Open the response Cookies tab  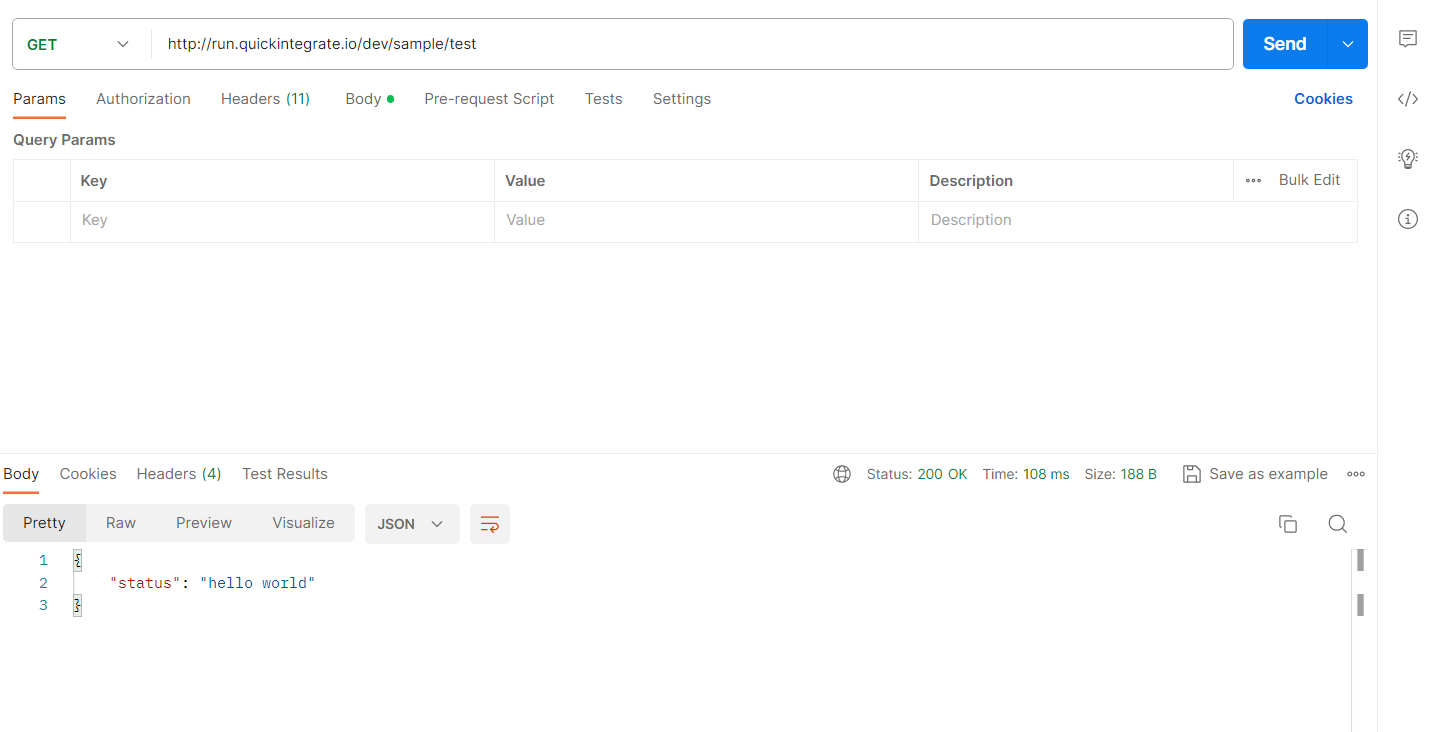pyautogui.click(x=88, y=474)
